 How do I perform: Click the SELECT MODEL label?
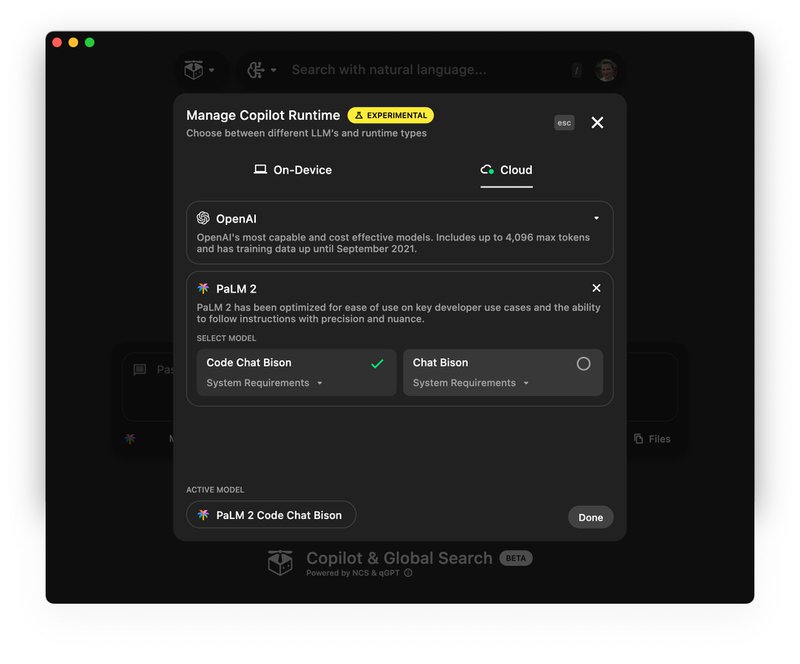point(227,338)
